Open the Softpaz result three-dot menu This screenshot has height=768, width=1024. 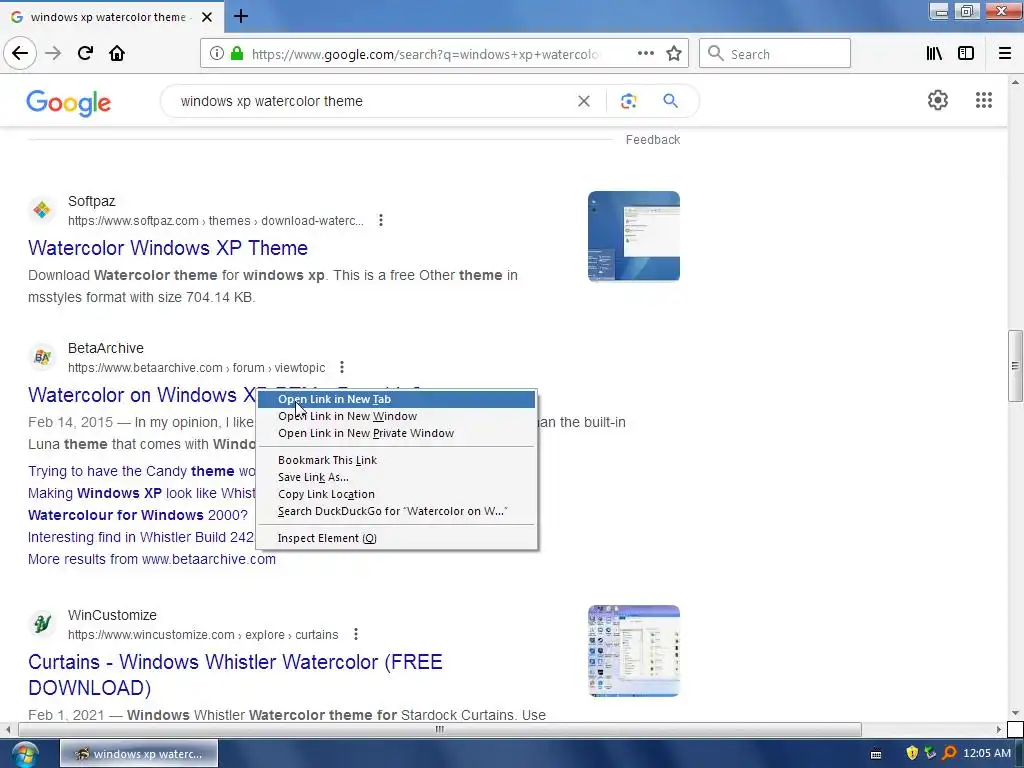point(381,221)
